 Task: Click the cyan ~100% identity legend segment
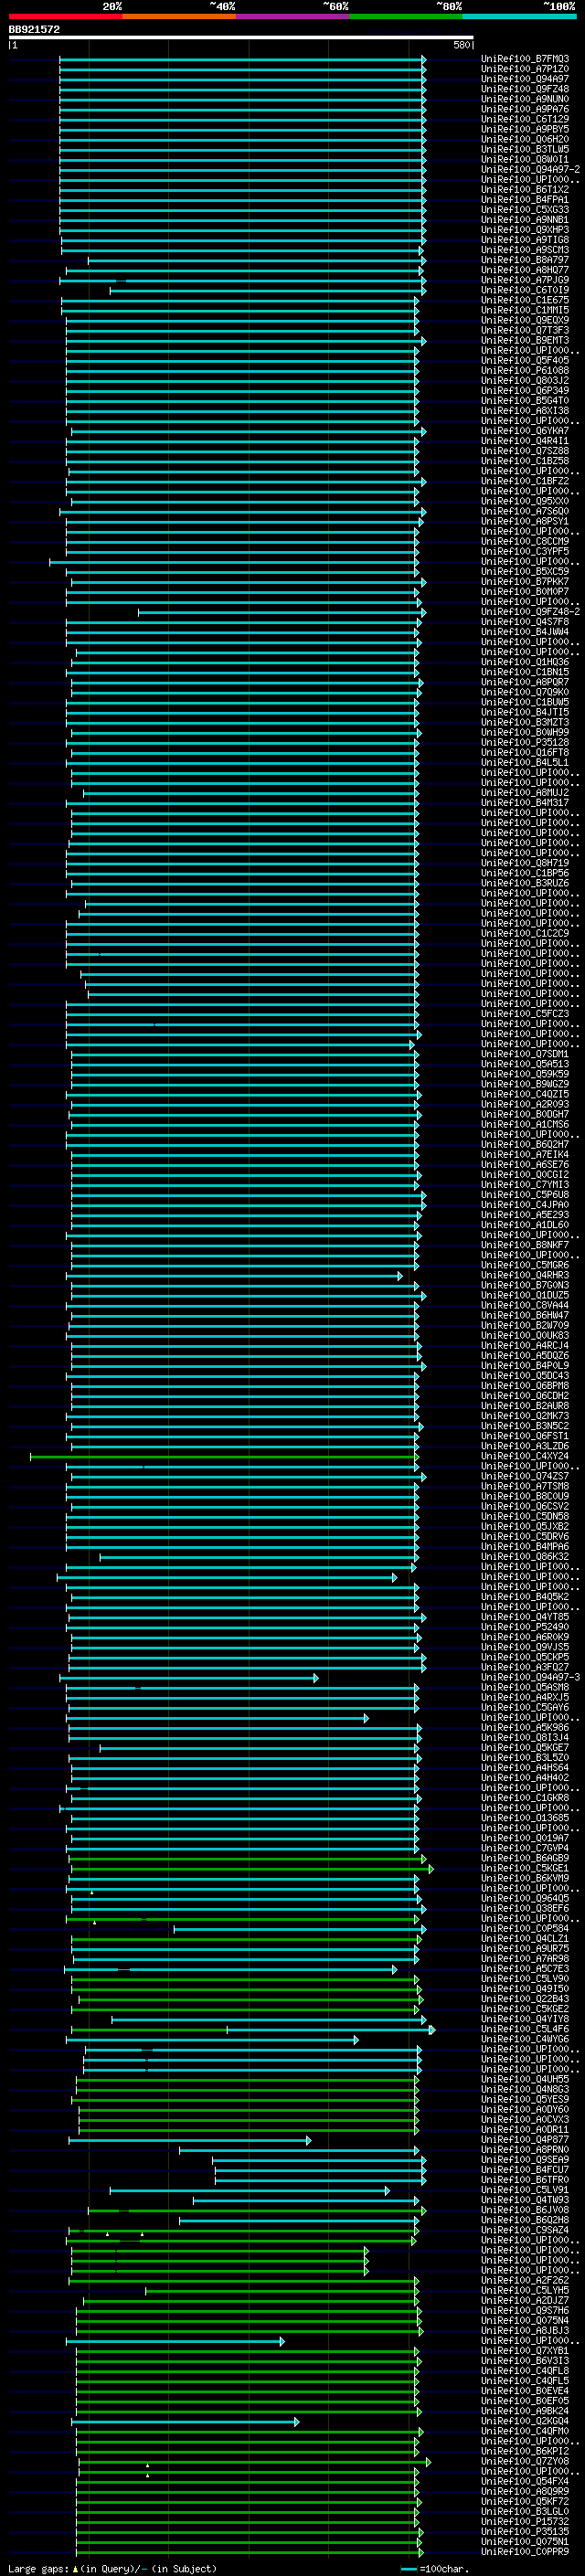click(x=520, y=17)
